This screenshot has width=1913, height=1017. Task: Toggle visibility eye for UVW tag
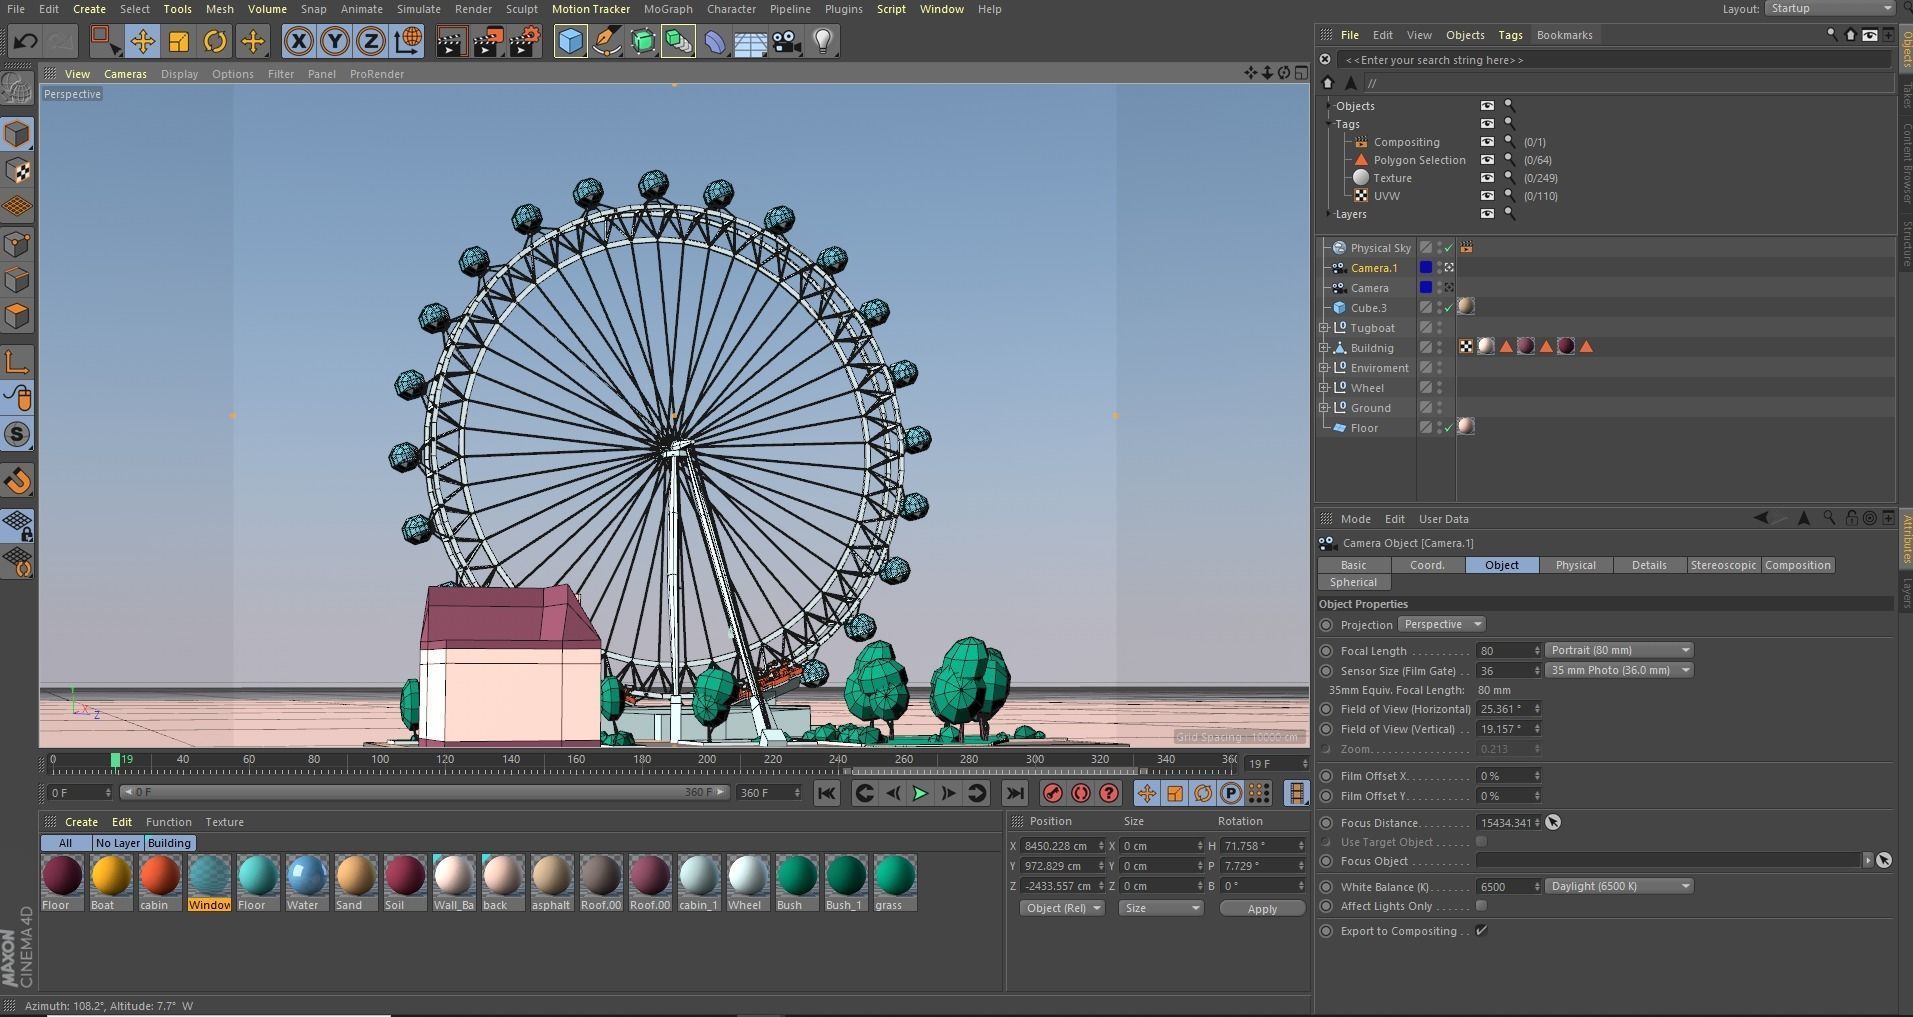1487,196
